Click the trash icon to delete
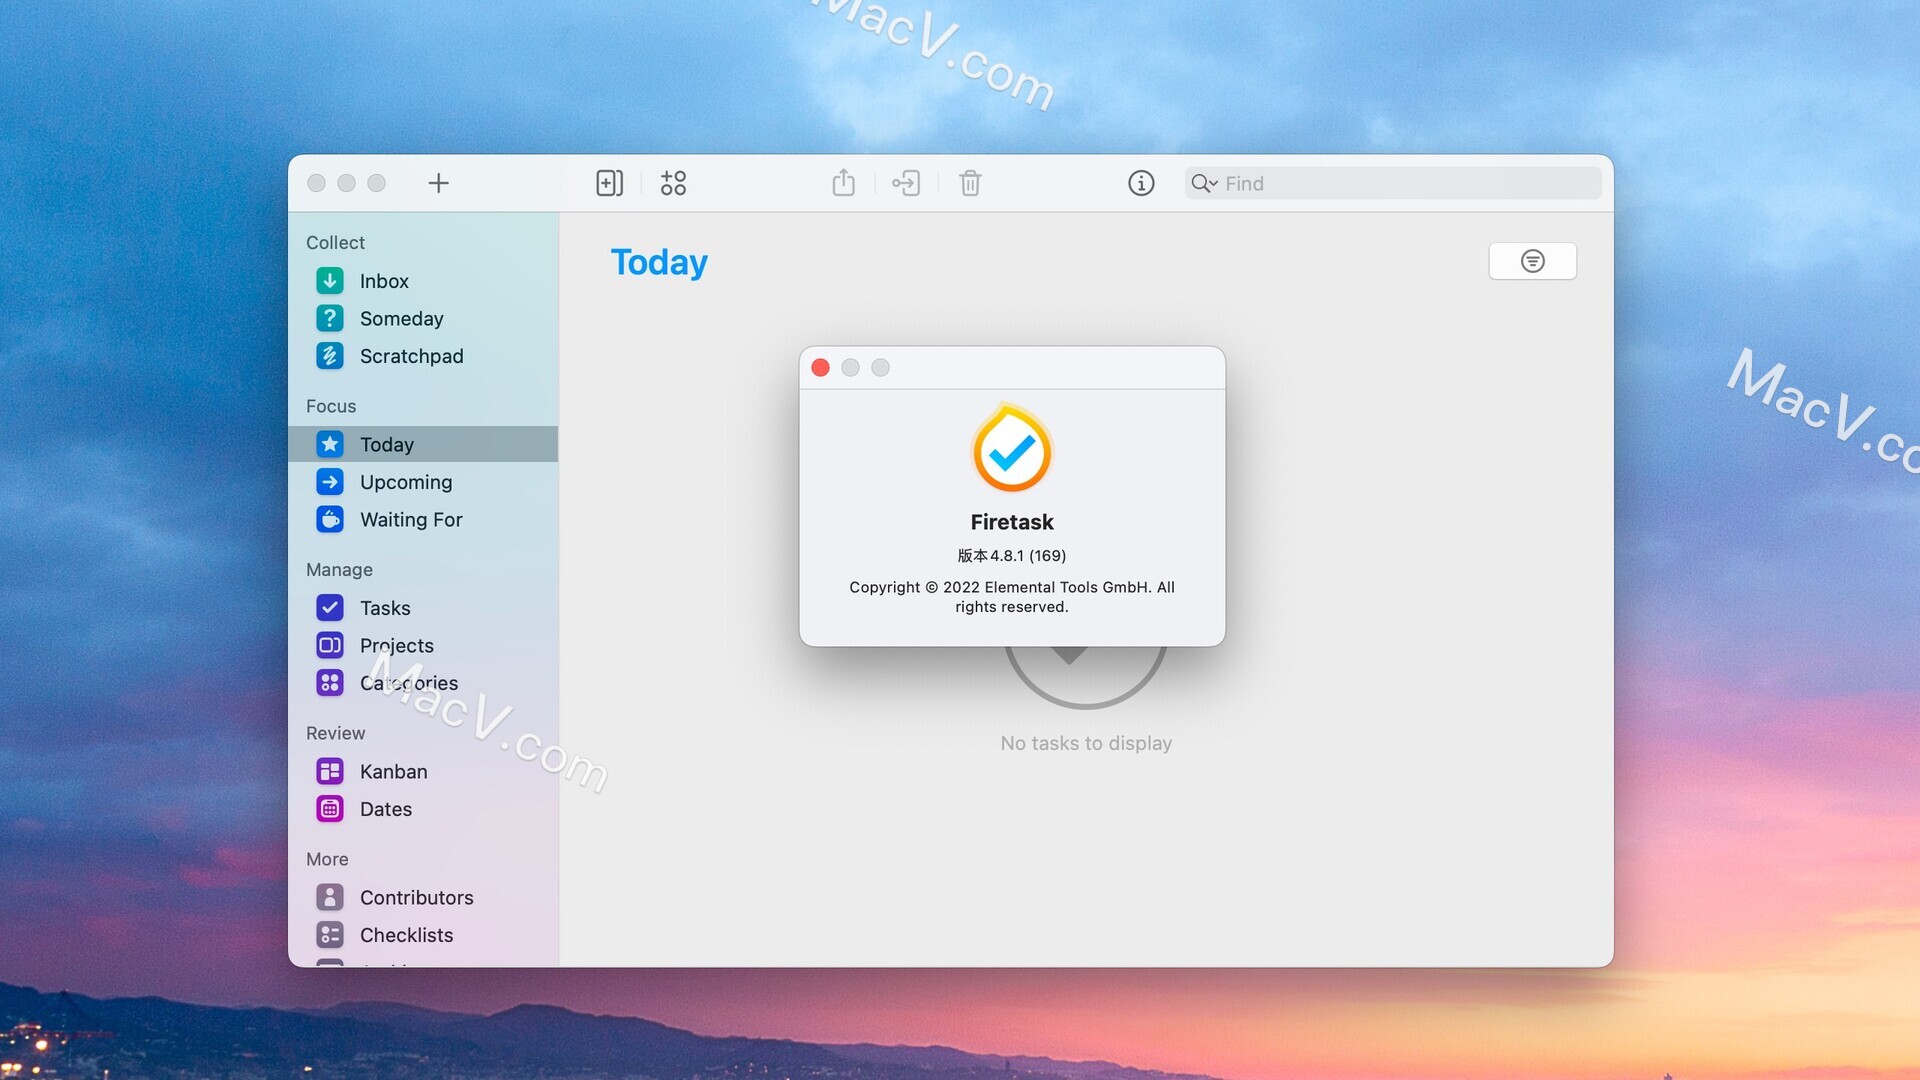The height and width of the screenshot is (1080, 1920). point(970,183)
